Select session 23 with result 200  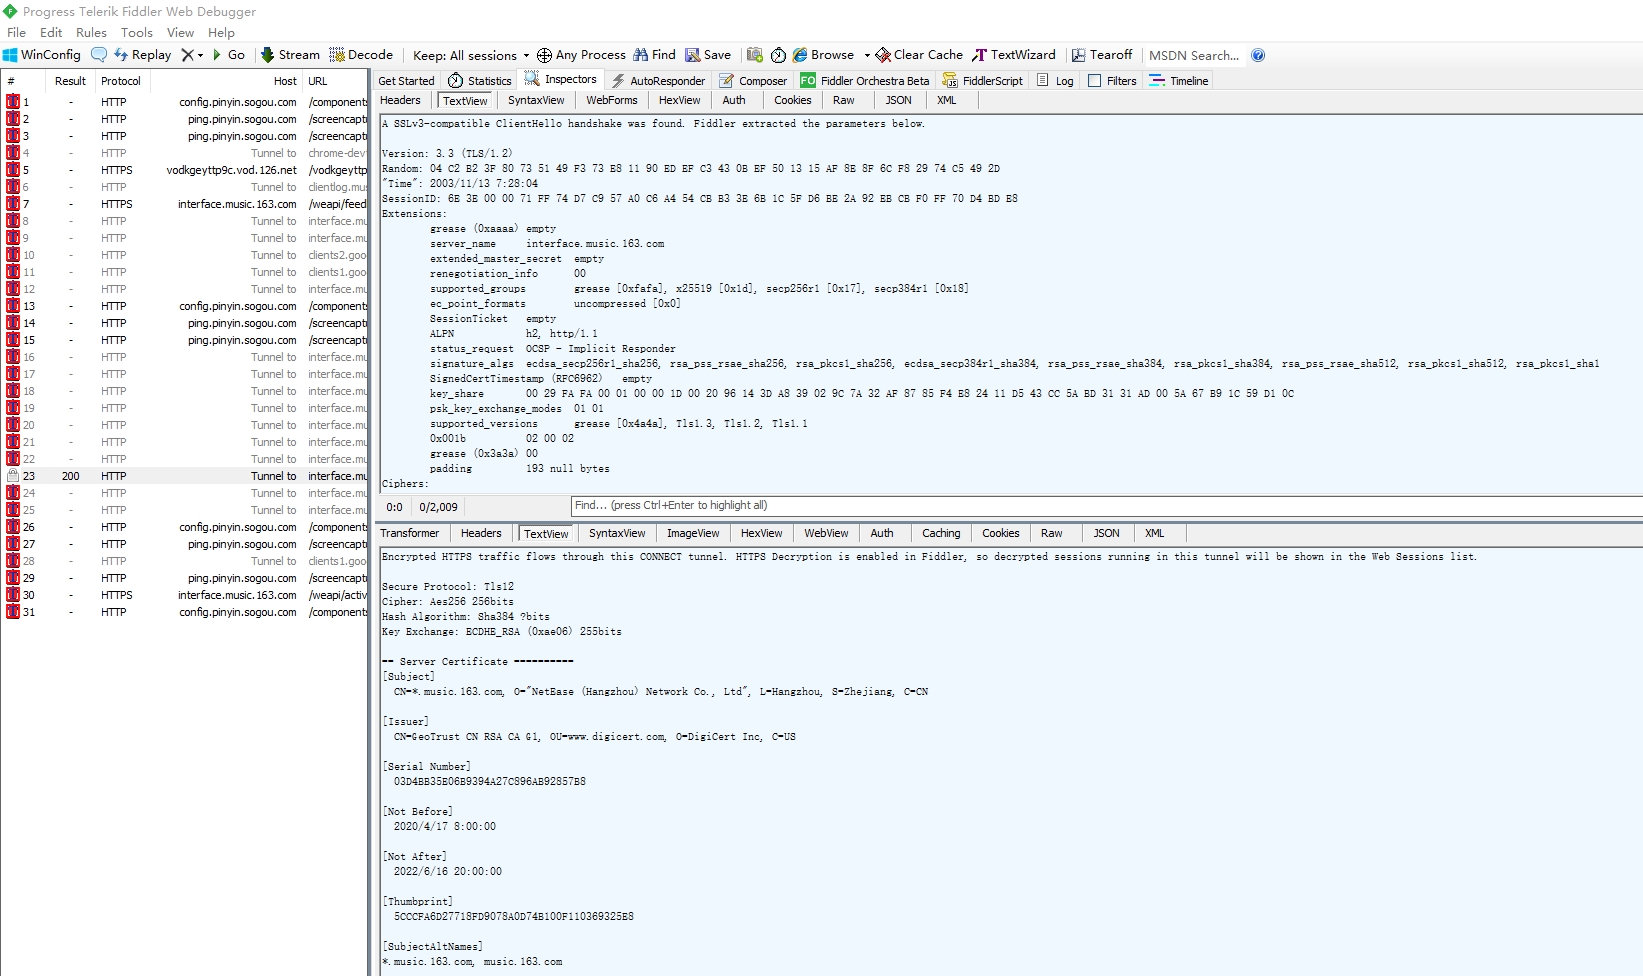[x=185, y=476]
